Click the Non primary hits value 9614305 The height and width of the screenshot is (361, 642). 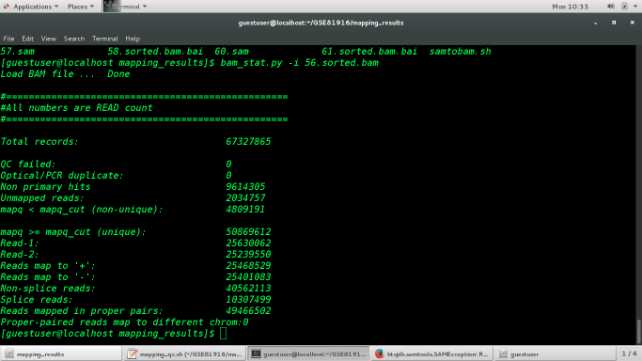point(245,187)
